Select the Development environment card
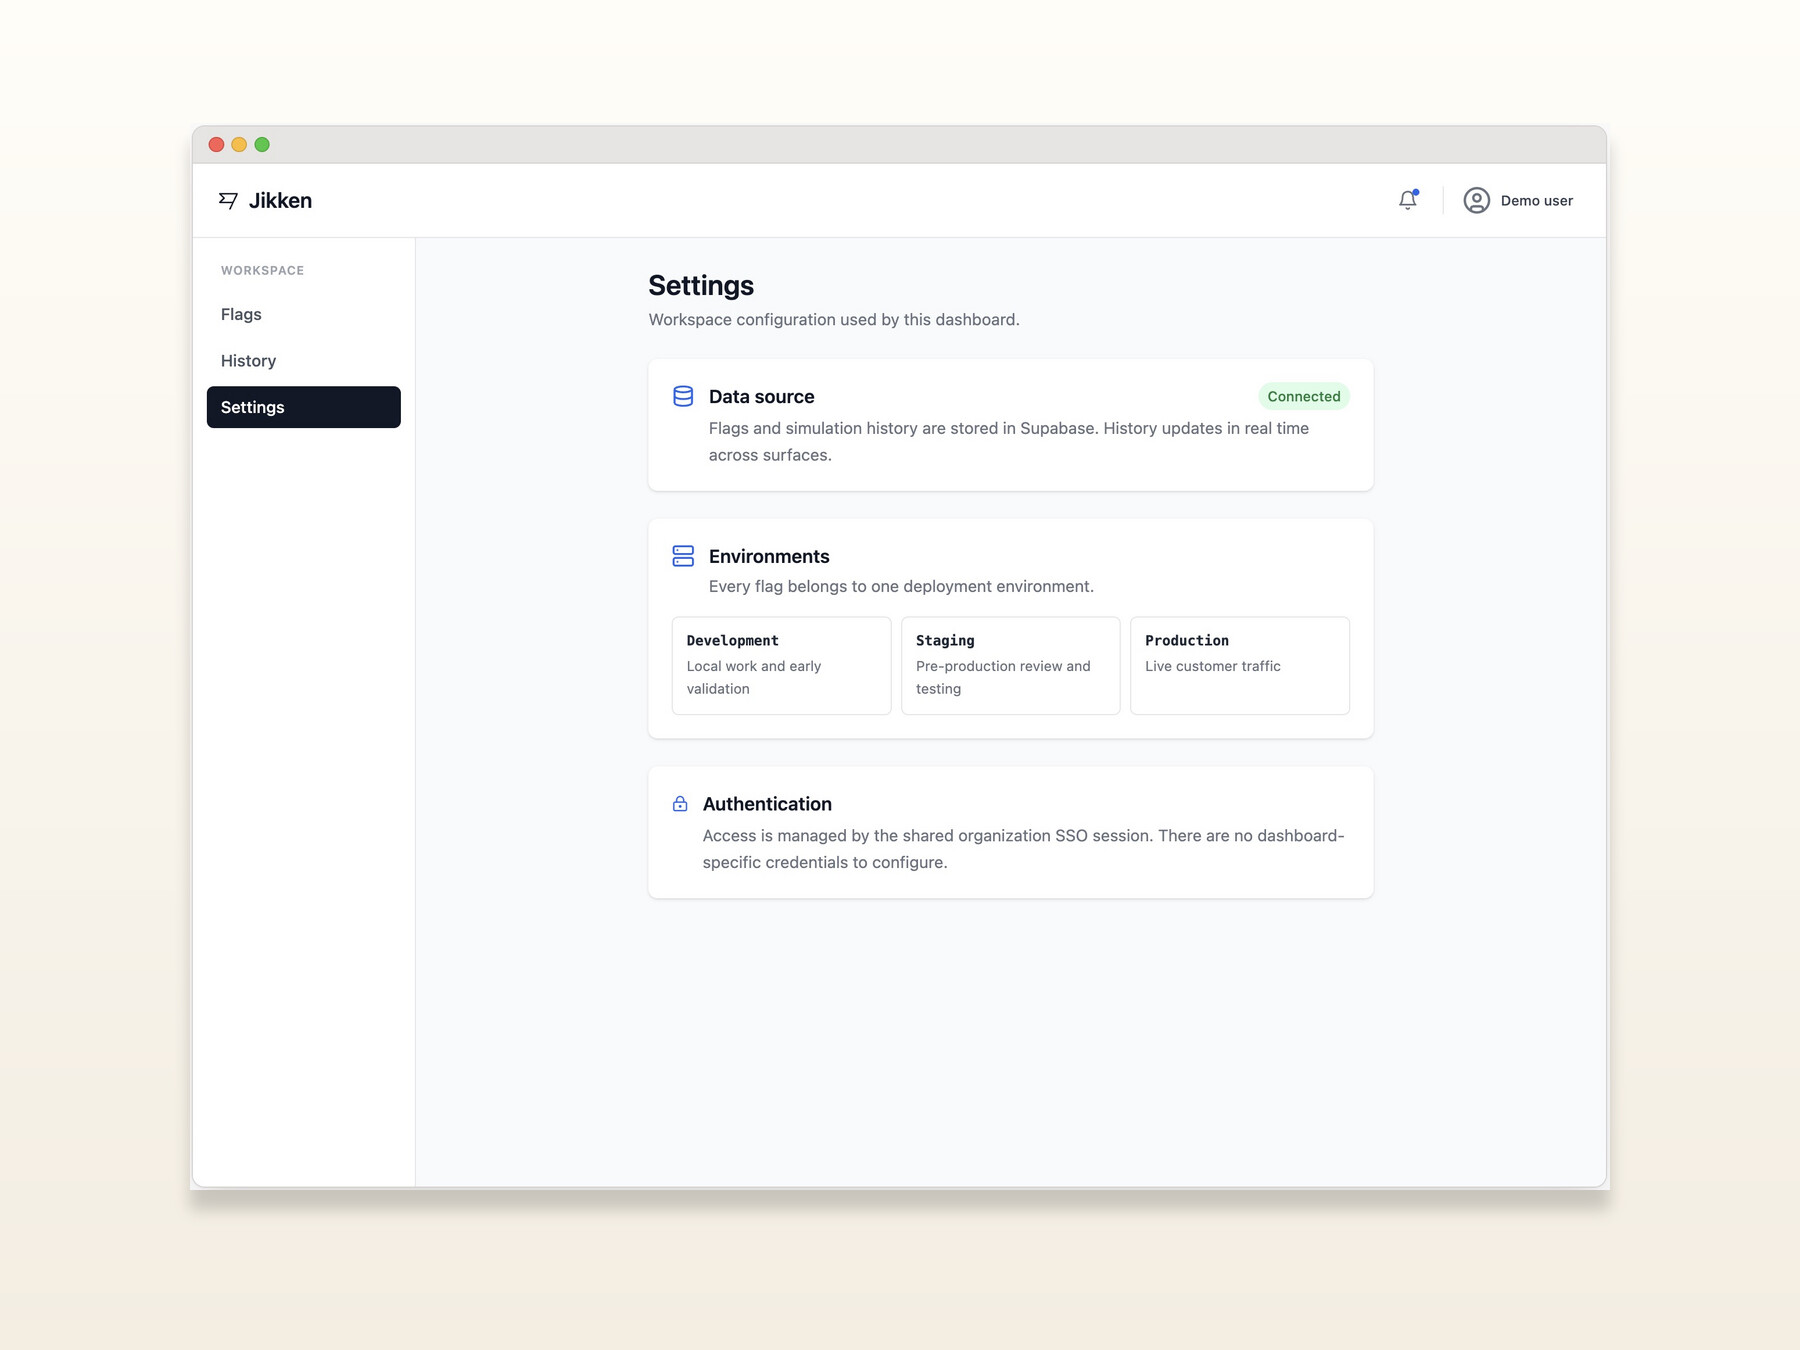Screen dimensions: 1800x1350 [x=781, y=665]
